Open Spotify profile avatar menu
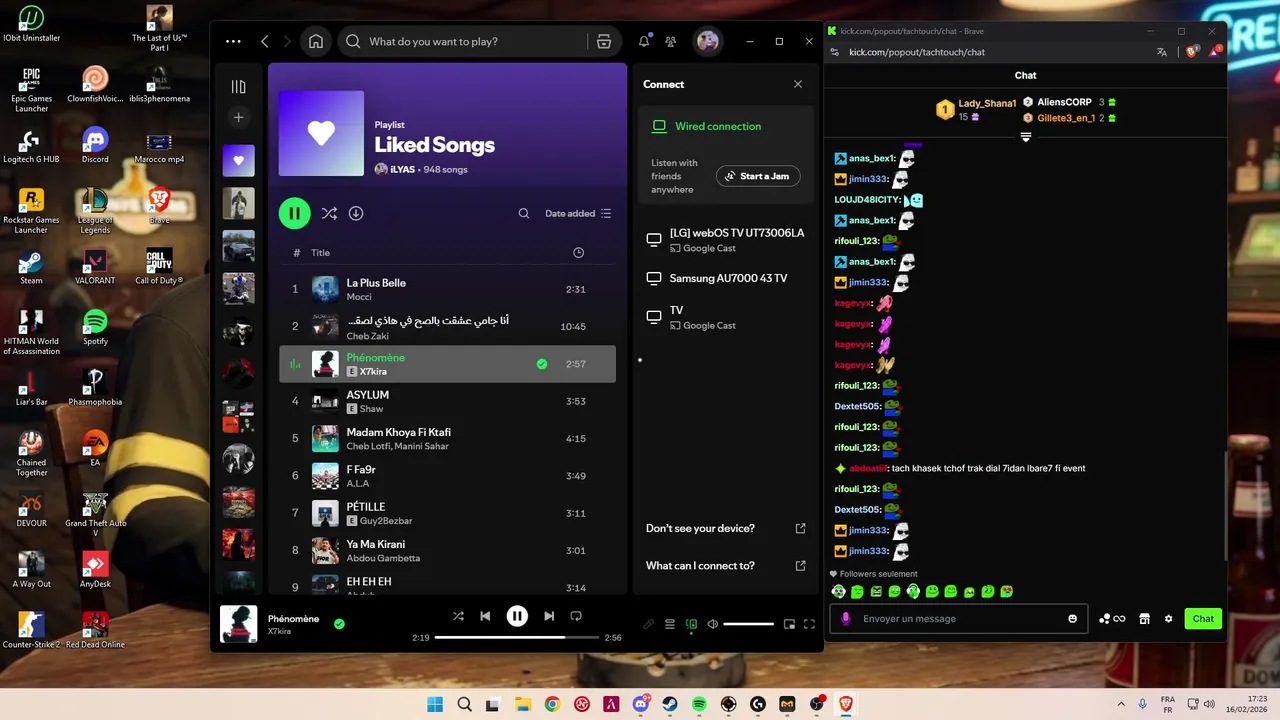The width and height of the screenshot is (1280, 720). tap(708, 41)
